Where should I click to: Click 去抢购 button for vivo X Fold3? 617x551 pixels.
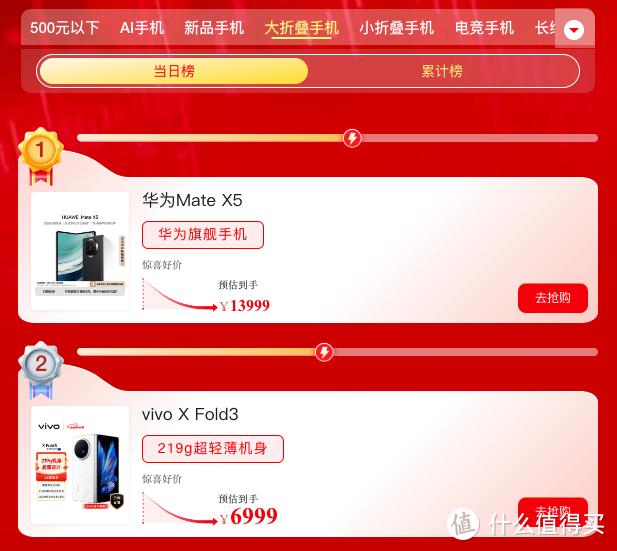(x=553, y=512)
